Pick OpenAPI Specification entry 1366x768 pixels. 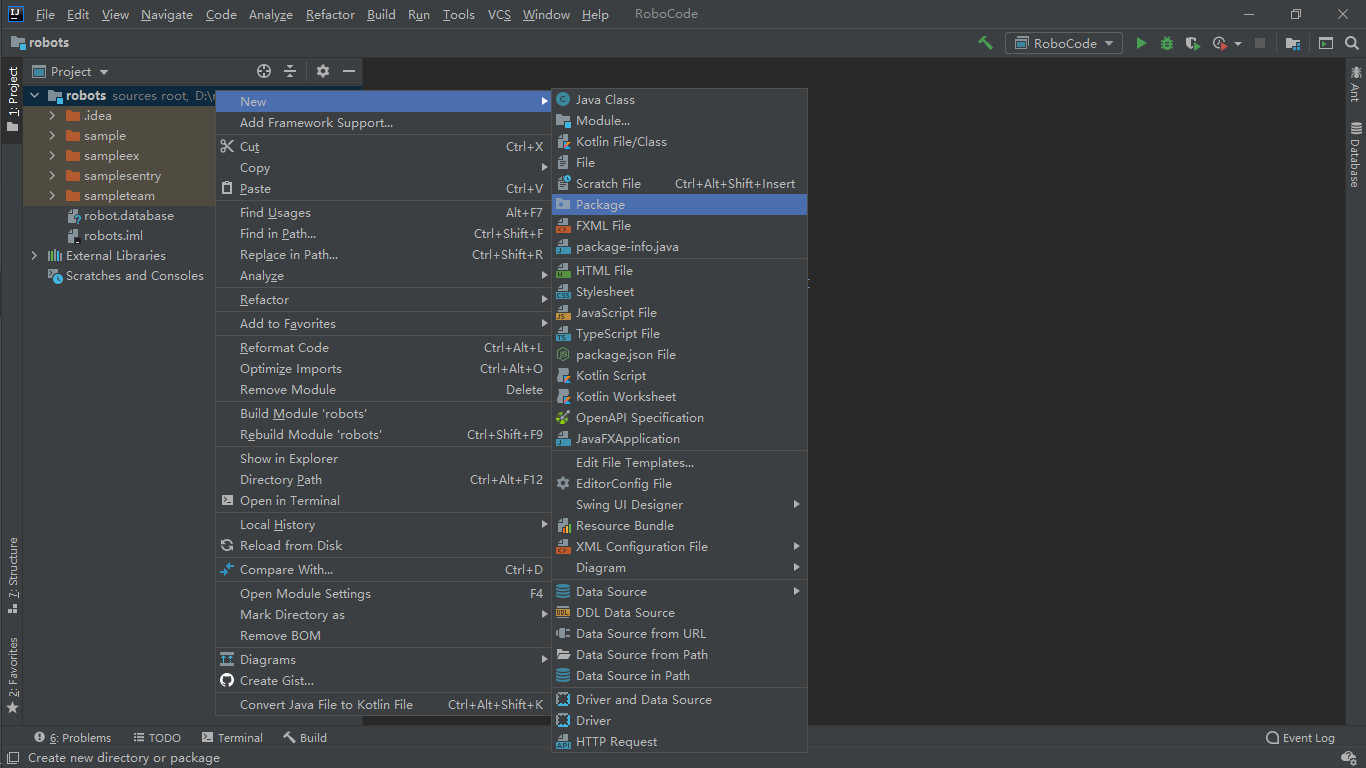point(679,418)
